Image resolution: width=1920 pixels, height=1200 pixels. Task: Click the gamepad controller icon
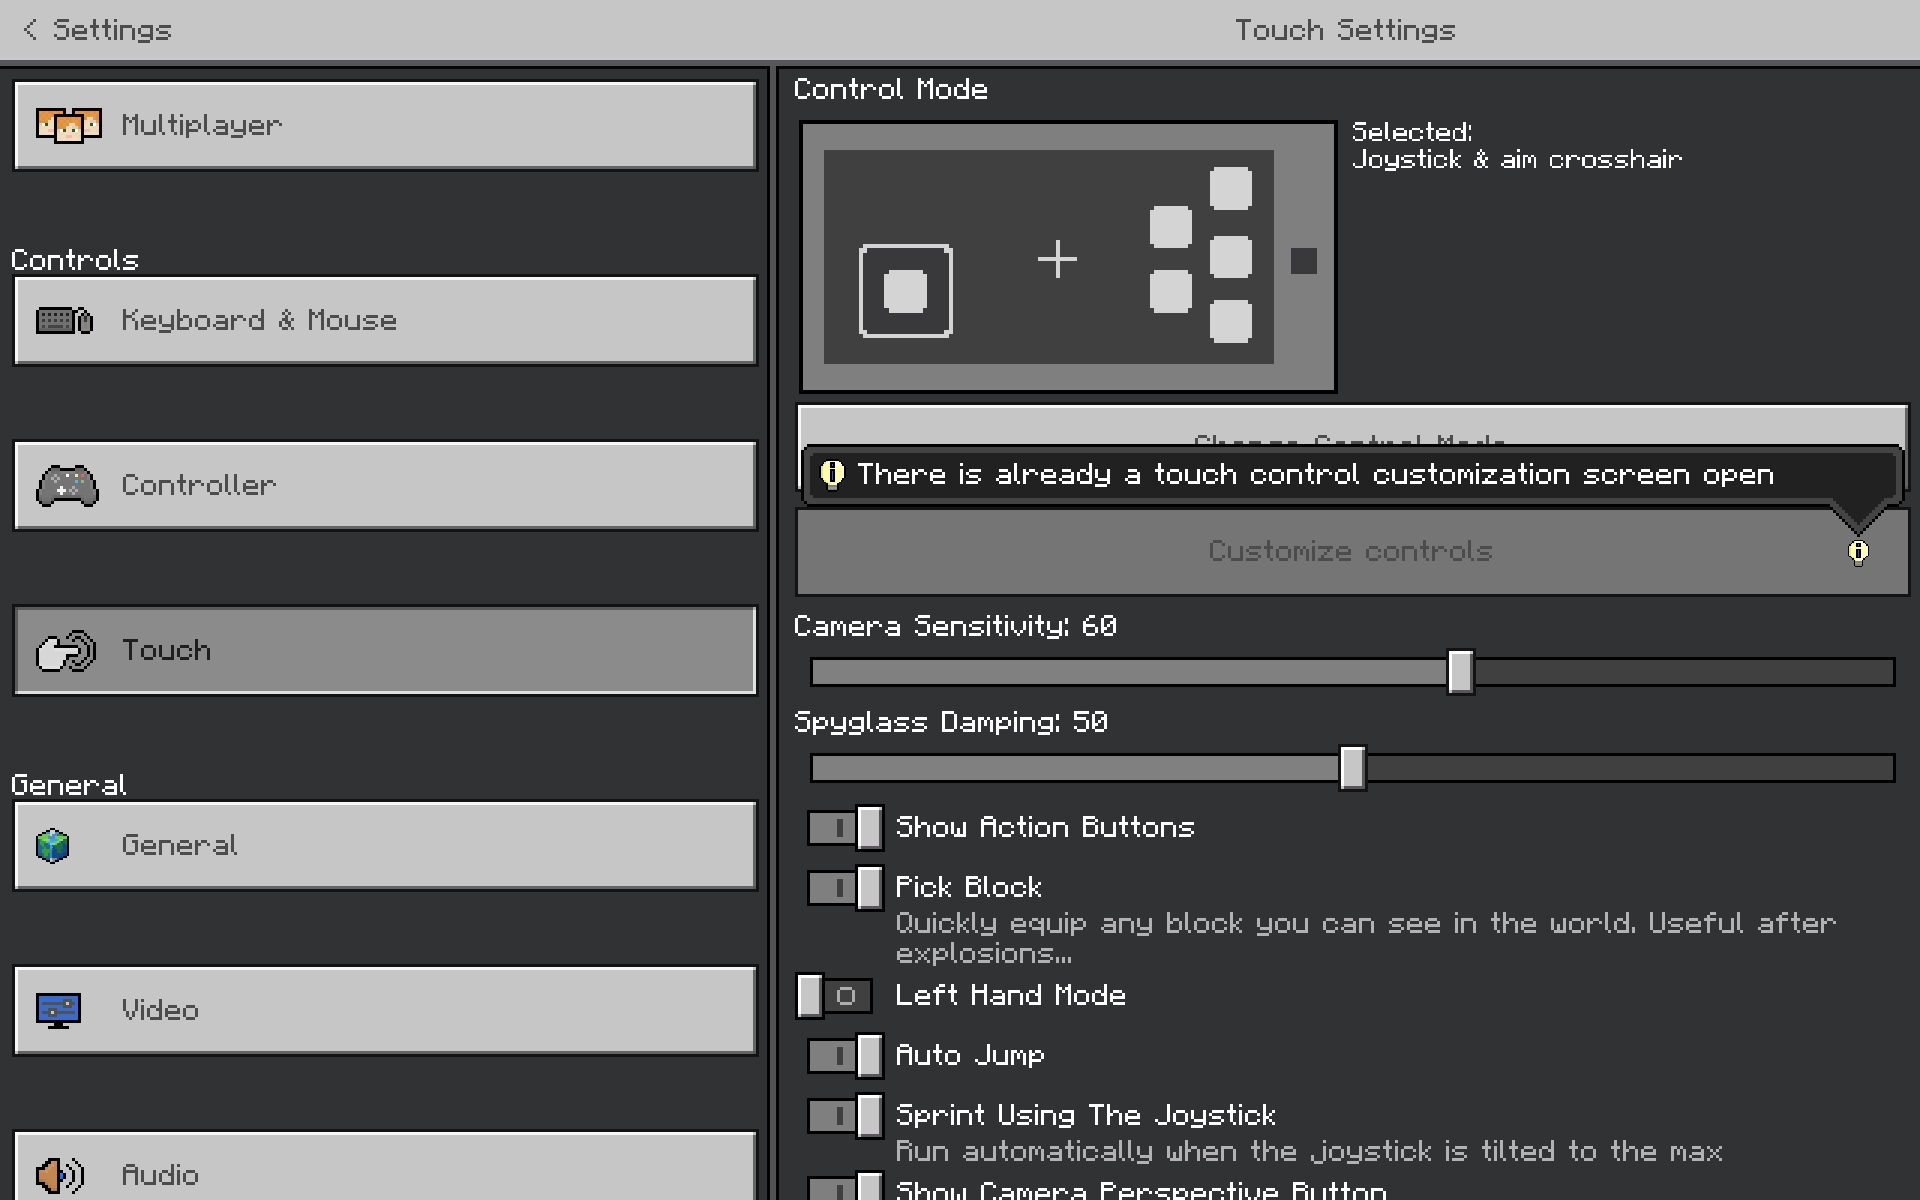point(67,486)
